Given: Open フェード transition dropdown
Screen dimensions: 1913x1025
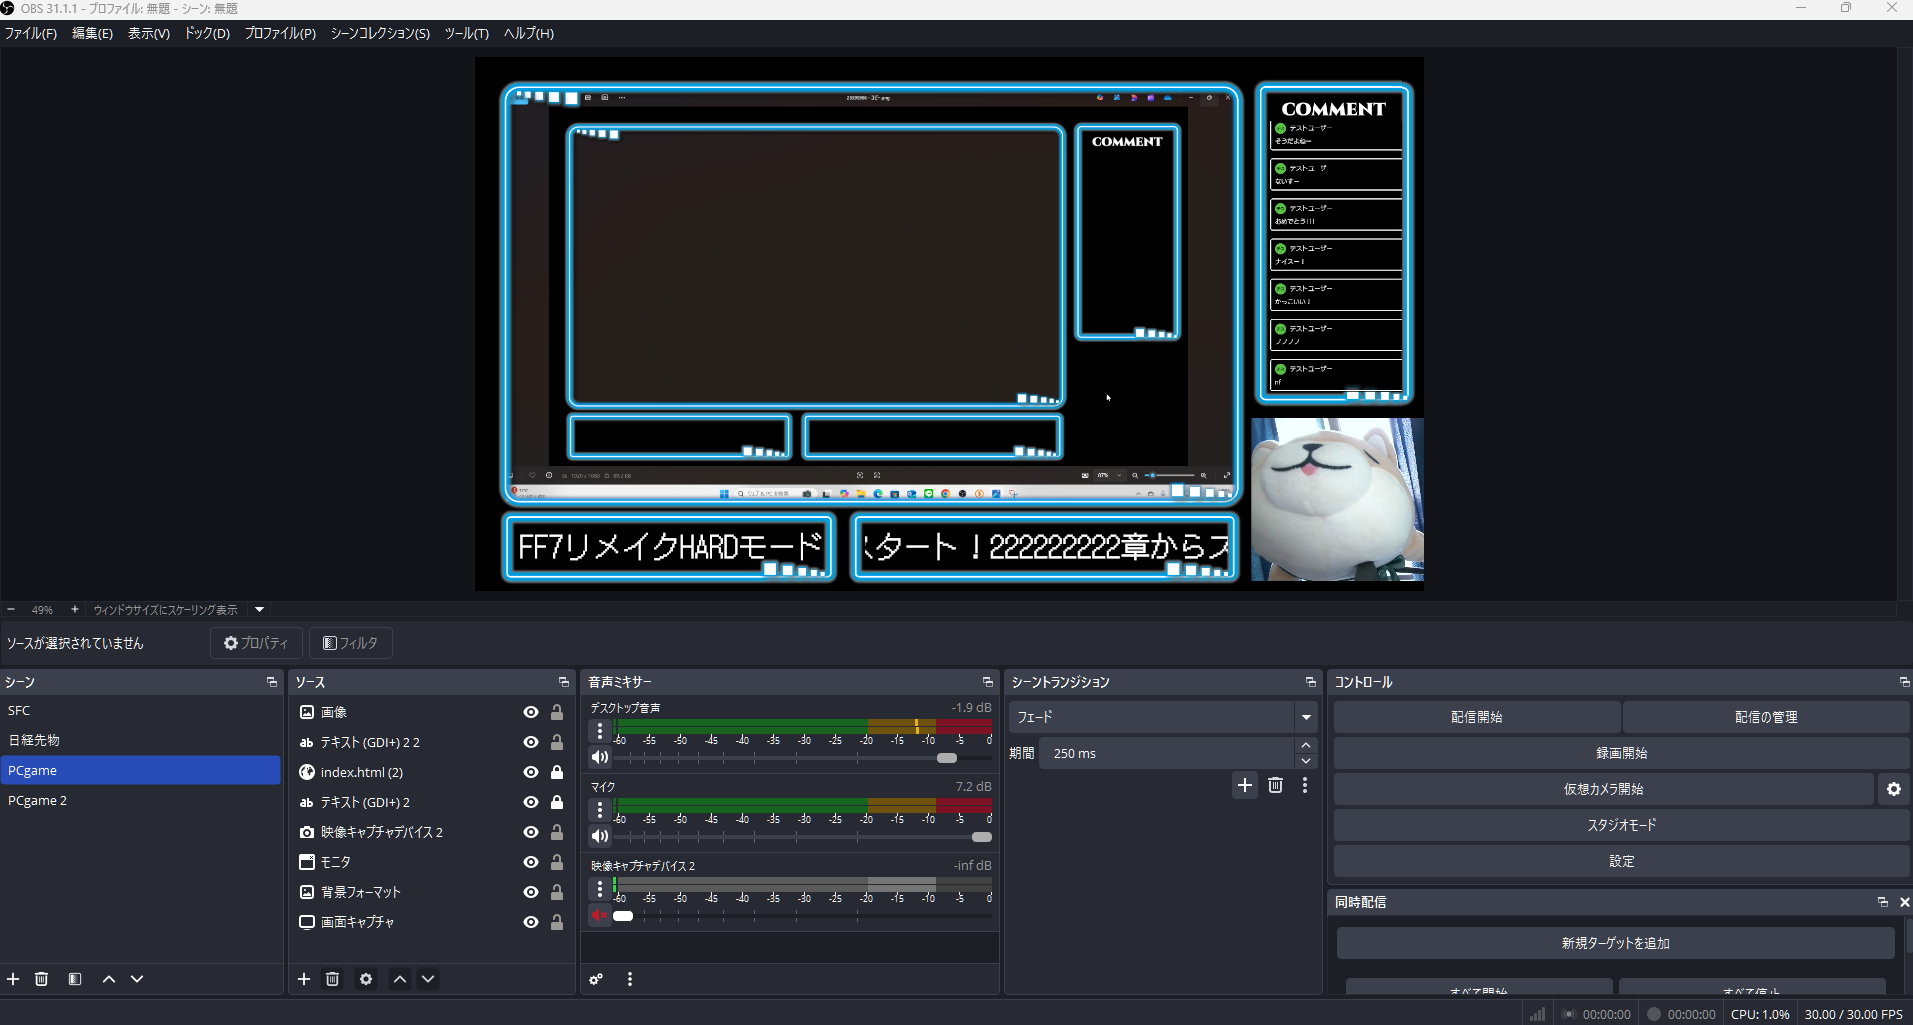Looking at the screenshot, I should pyautogui.click(x=1306, y=717).
